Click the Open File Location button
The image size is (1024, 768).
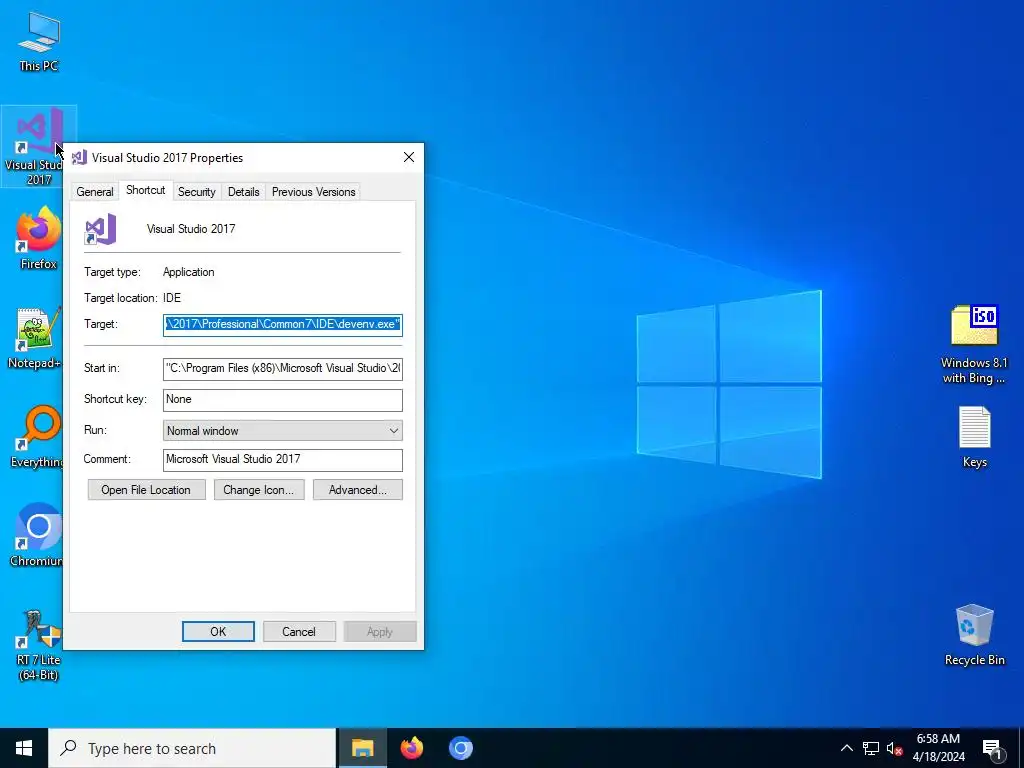(x=146, y=490)
